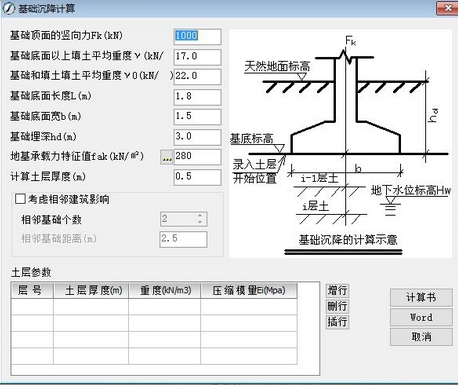Click the 压缩模量Ei column header
This screenshot has height=385, width=458.
[x=249, y=291]
